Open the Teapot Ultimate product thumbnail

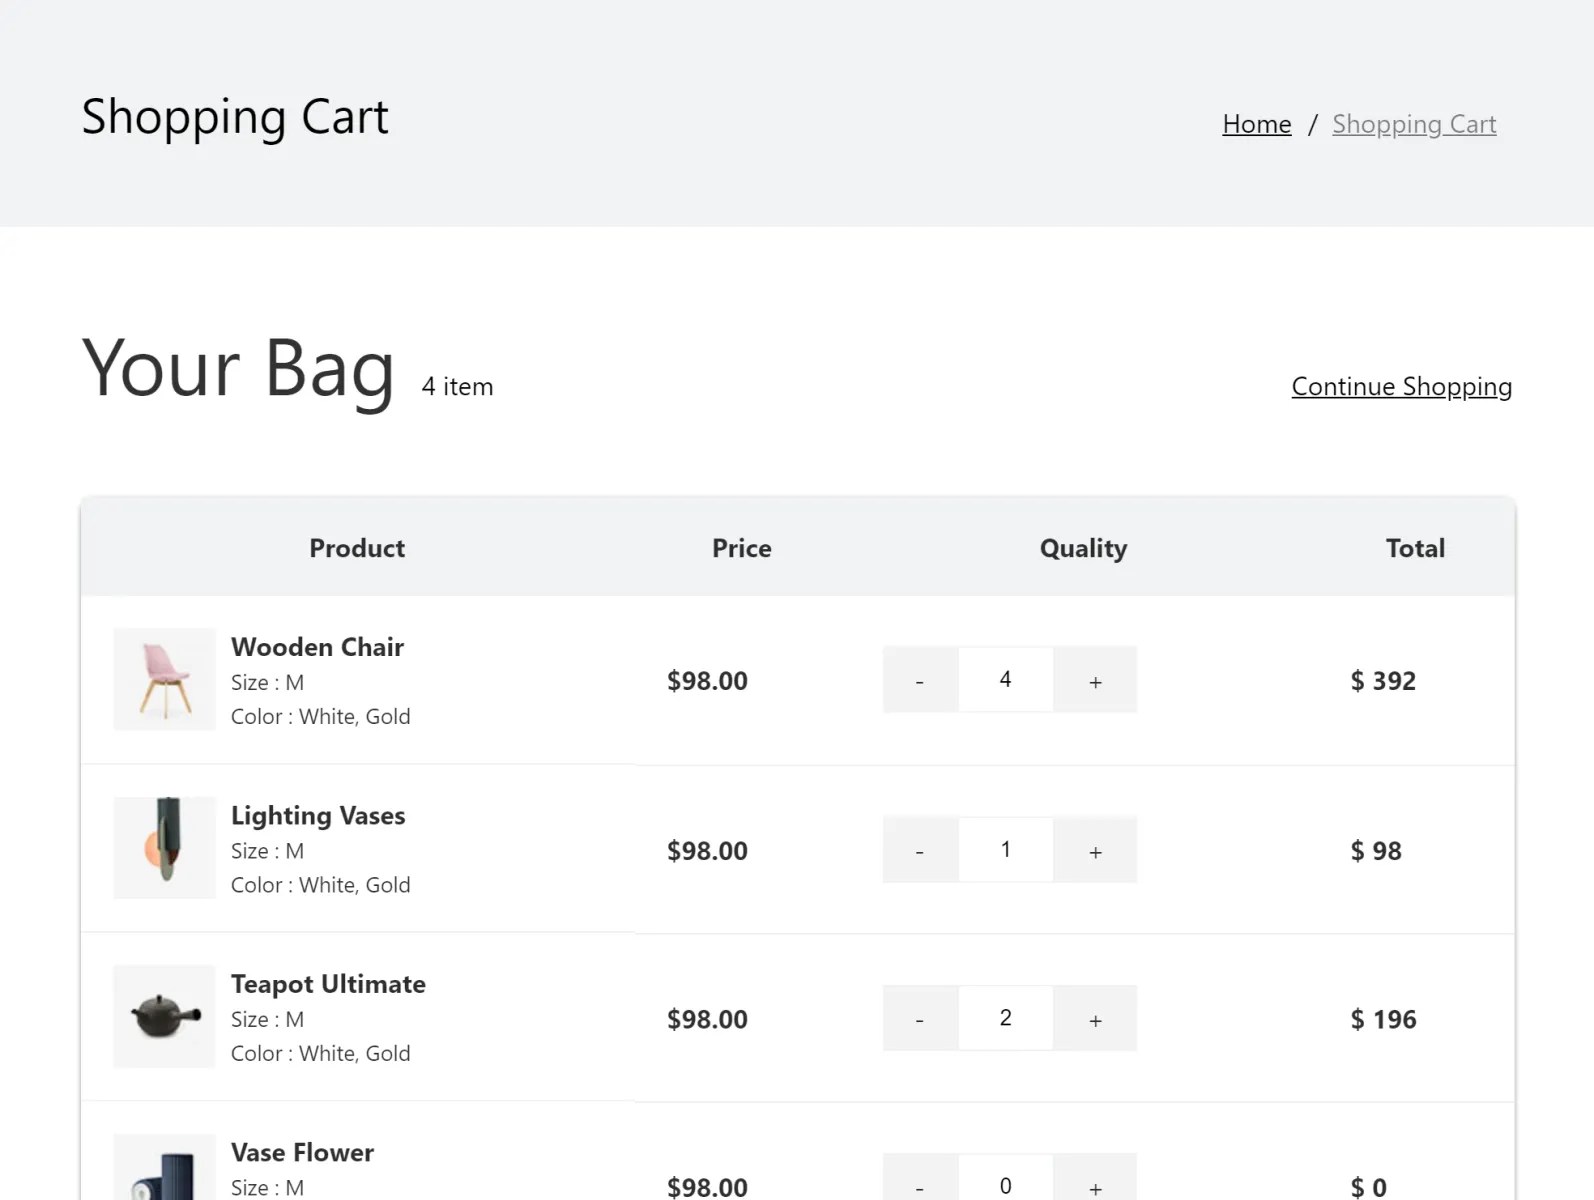point(164,1016)
